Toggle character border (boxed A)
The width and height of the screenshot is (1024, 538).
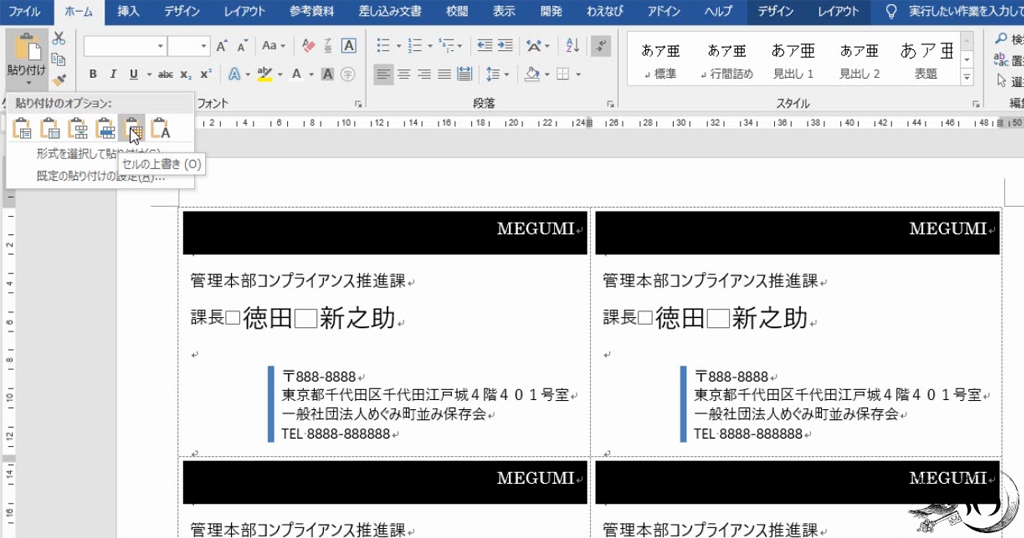tap(349, 46)
